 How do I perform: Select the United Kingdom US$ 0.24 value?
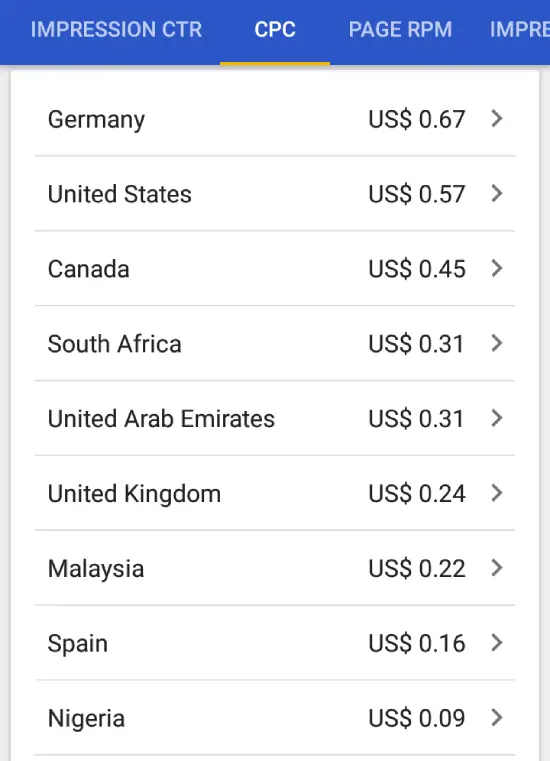coord(417,494)
